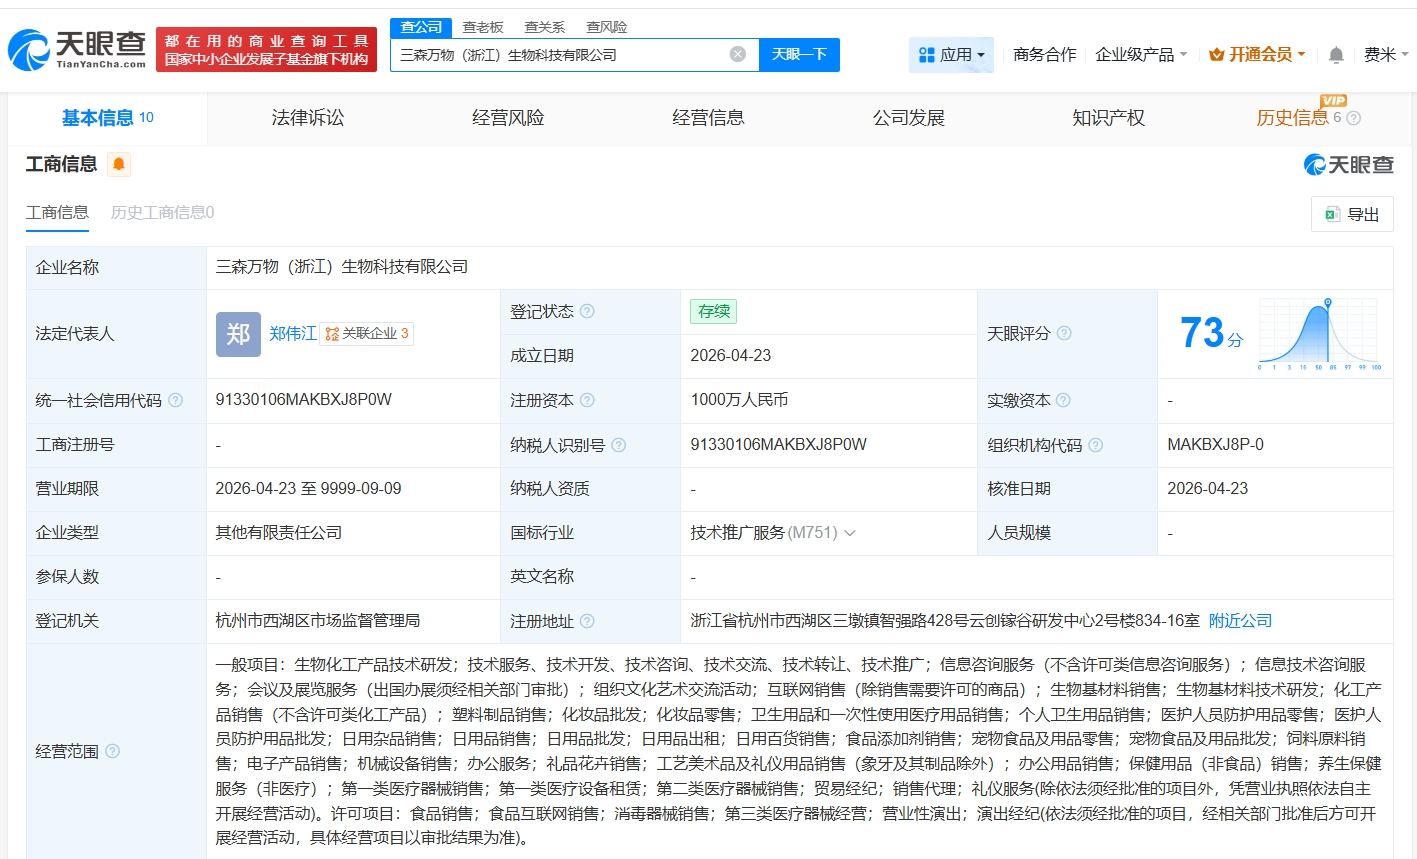Image resolution: width=1417 pixels, height=859 pixels.
Task: Open the 附近公司 link
Action: click(1240, 621)
